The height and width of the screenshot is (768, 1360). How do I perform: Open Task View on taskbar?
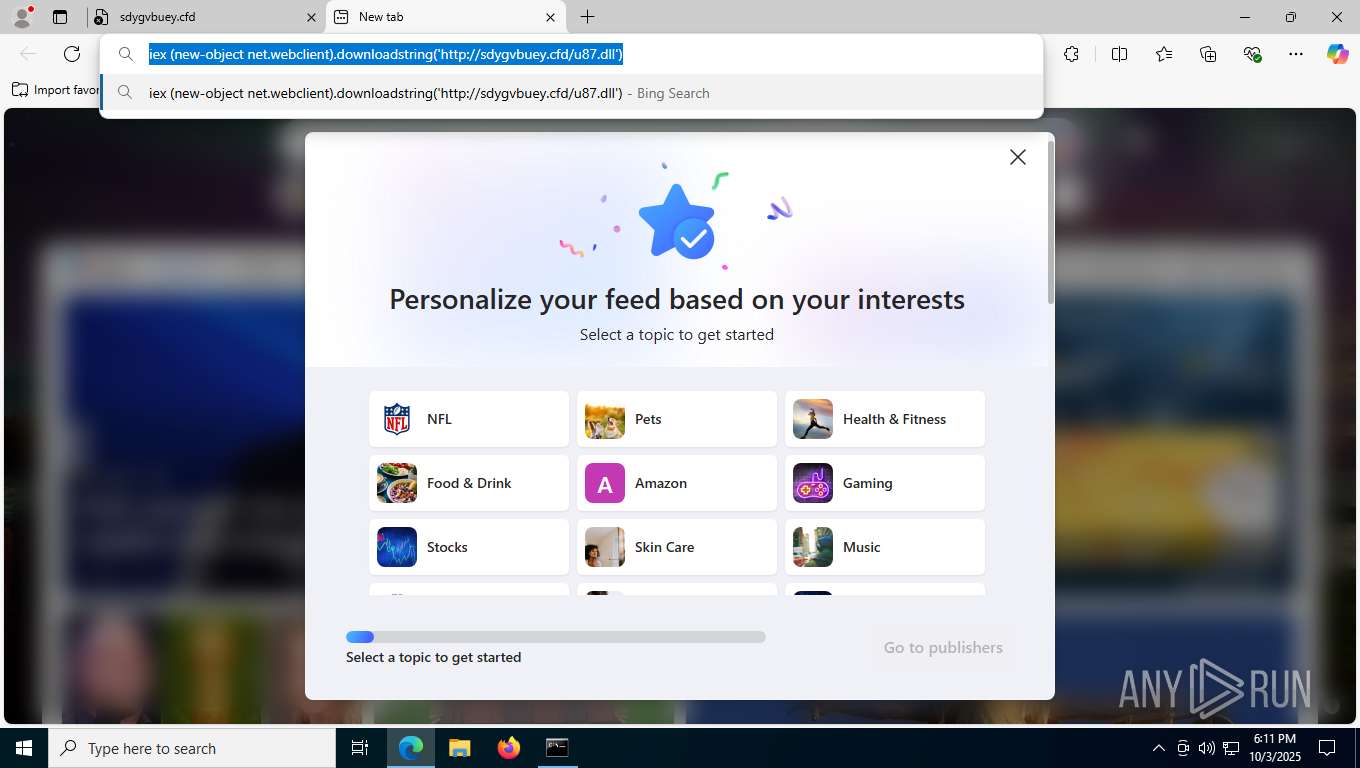(x=360, y=748)
